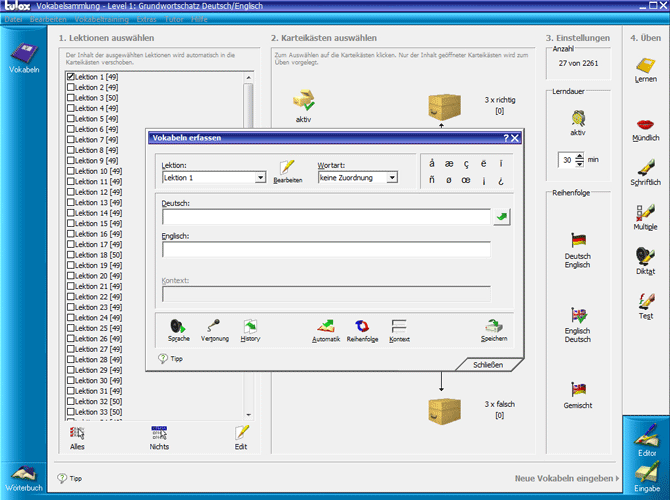670x500 pixels.
Task: Increase Lerndauer minutes with up arrow
Action: tap(579, 156)
